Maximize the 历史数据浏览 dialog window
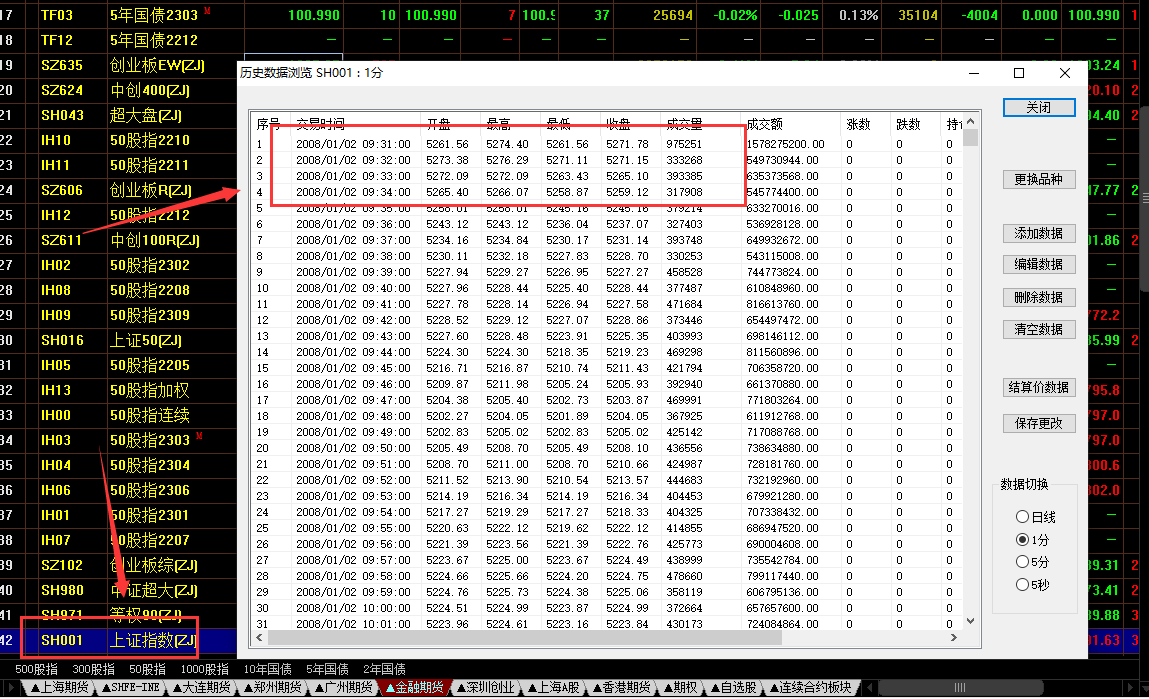This screenshot has height=699, width=1149. click(x=1019, y=73)
